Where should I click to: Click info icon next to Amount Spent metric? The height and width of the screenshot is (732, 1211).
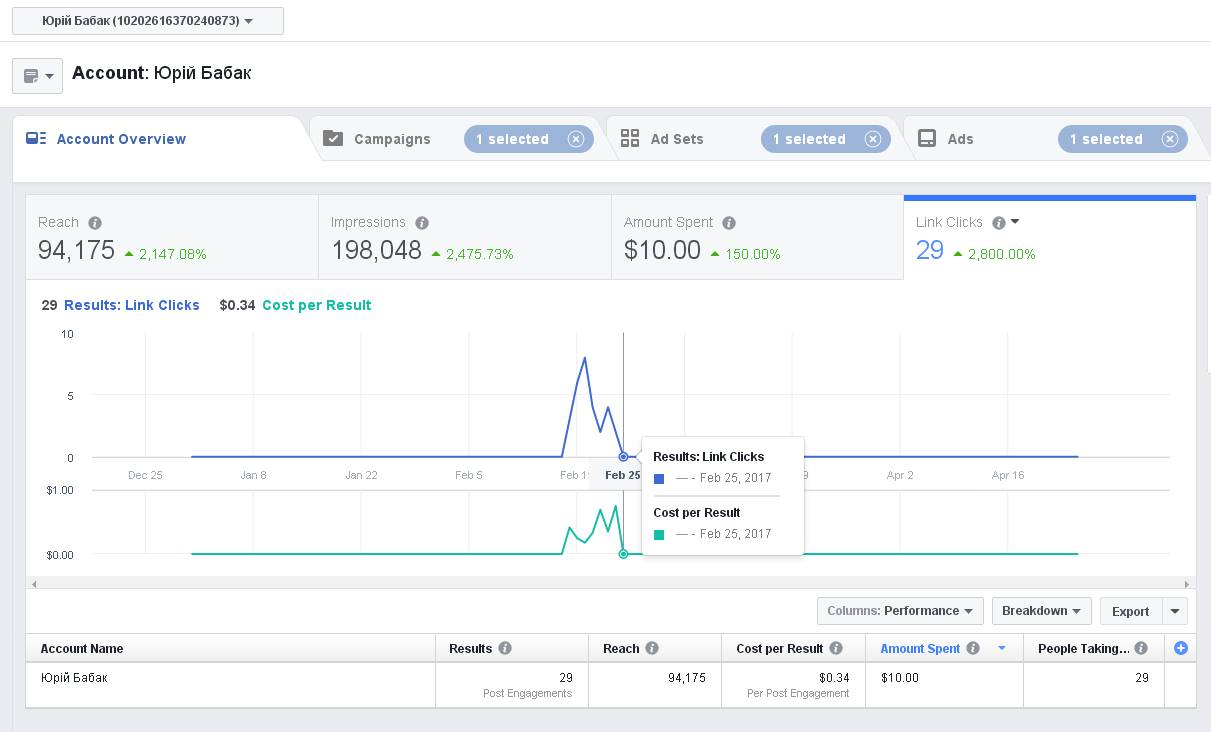pos(729,223)
